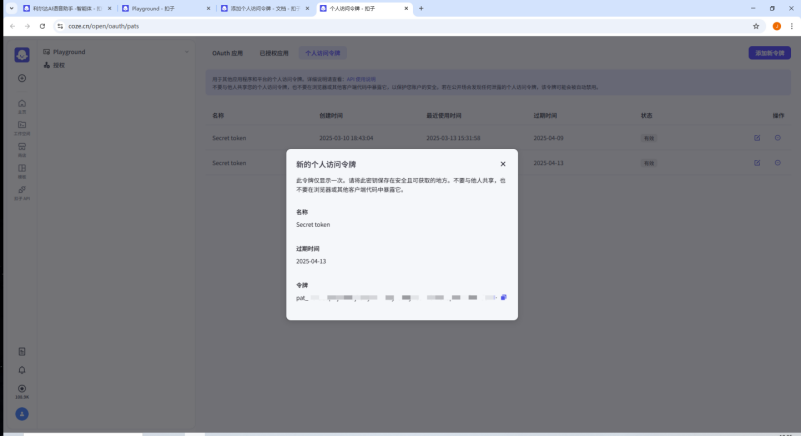802x436 pixels.
Task: Click the plus create icon in the sidebar
Action: click(x=22, y=78)
